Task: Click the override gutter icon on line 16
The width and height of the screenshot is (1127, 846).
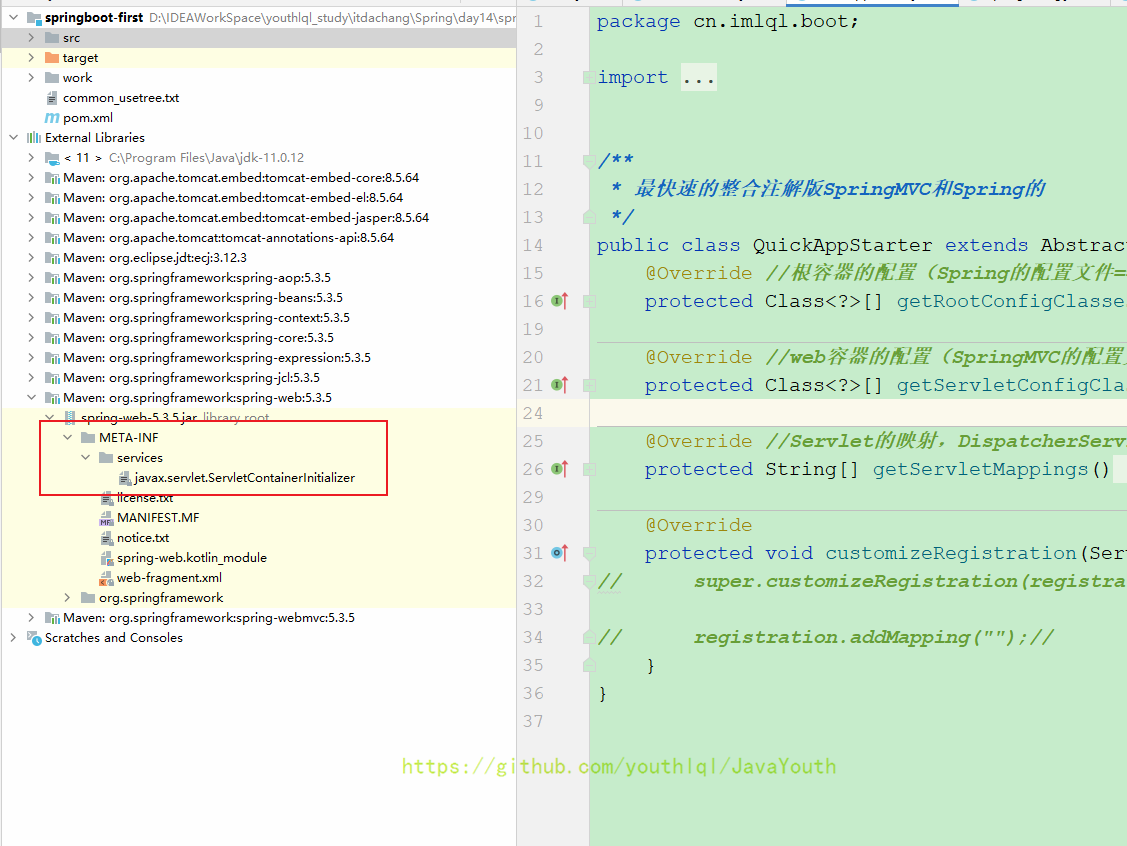Action: [x=559, y=301]
